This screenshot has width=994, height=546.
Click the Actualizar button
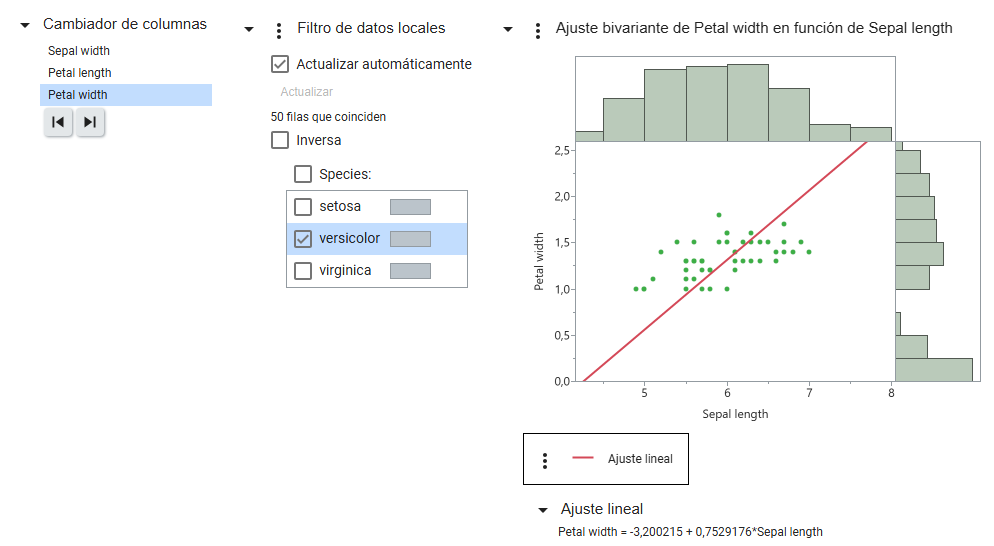point(306,92)
